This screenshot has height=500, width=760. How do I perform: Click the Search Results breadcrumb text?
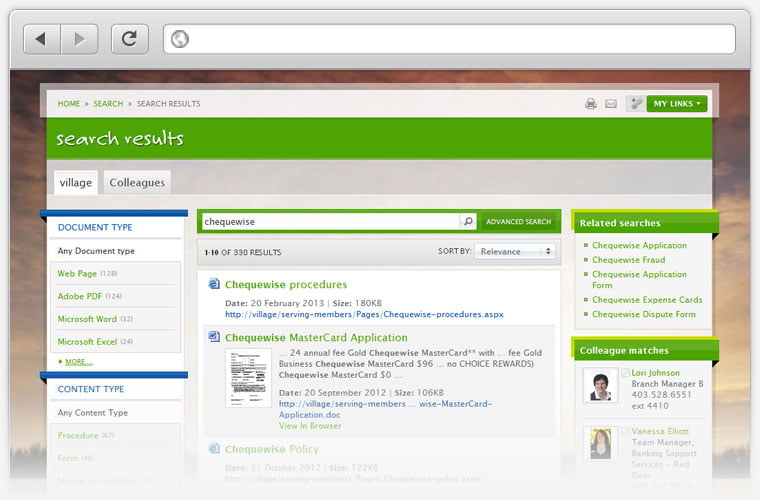click(168, 104)
